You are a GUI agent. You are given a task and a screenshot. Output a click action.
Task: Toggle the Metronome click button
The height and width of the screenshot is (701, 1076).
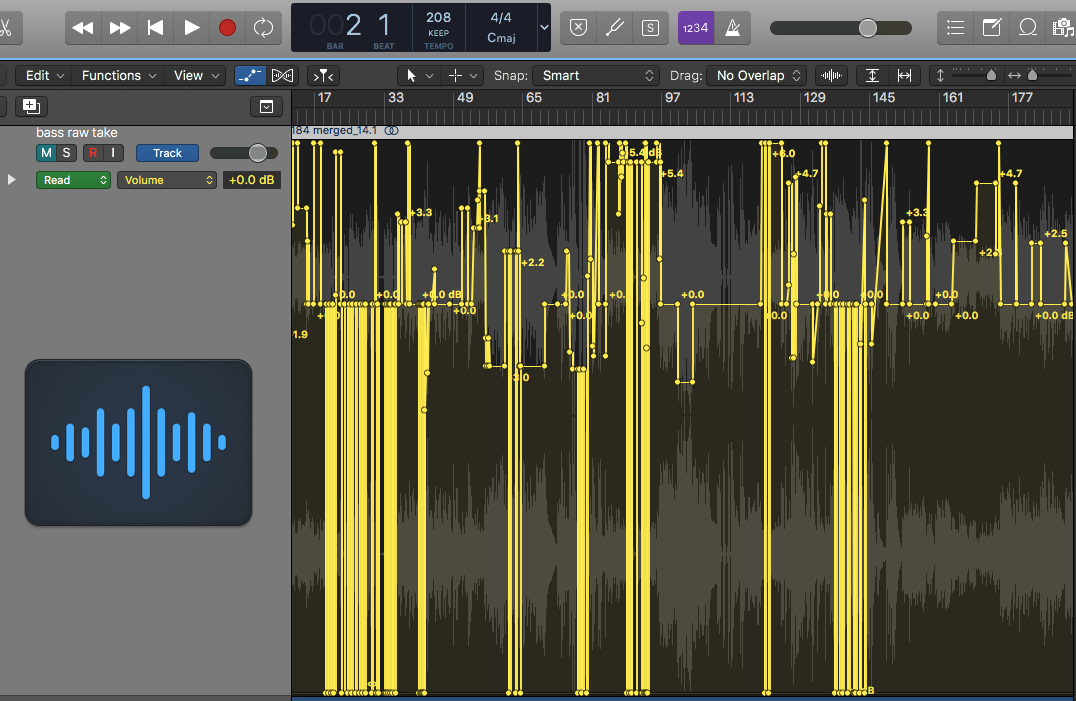click(732, 28)
